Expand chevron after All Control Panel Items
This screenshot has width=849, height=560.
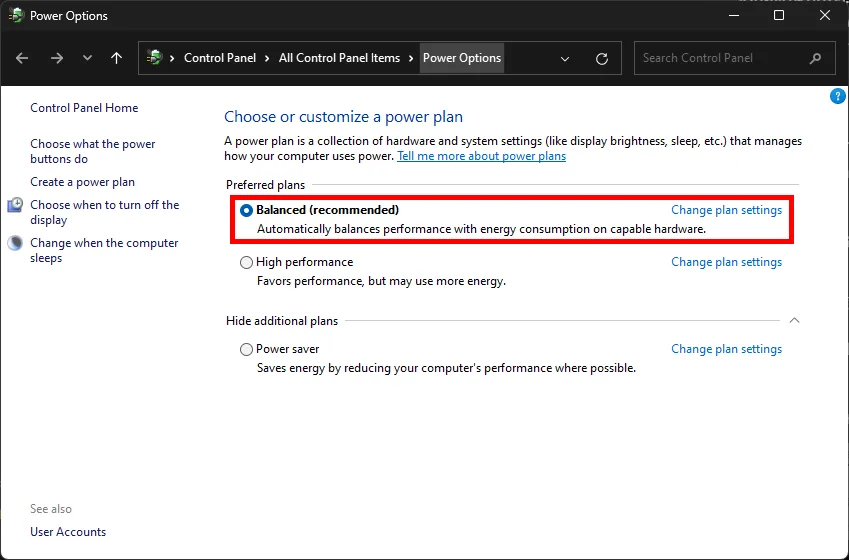(412, 58)
